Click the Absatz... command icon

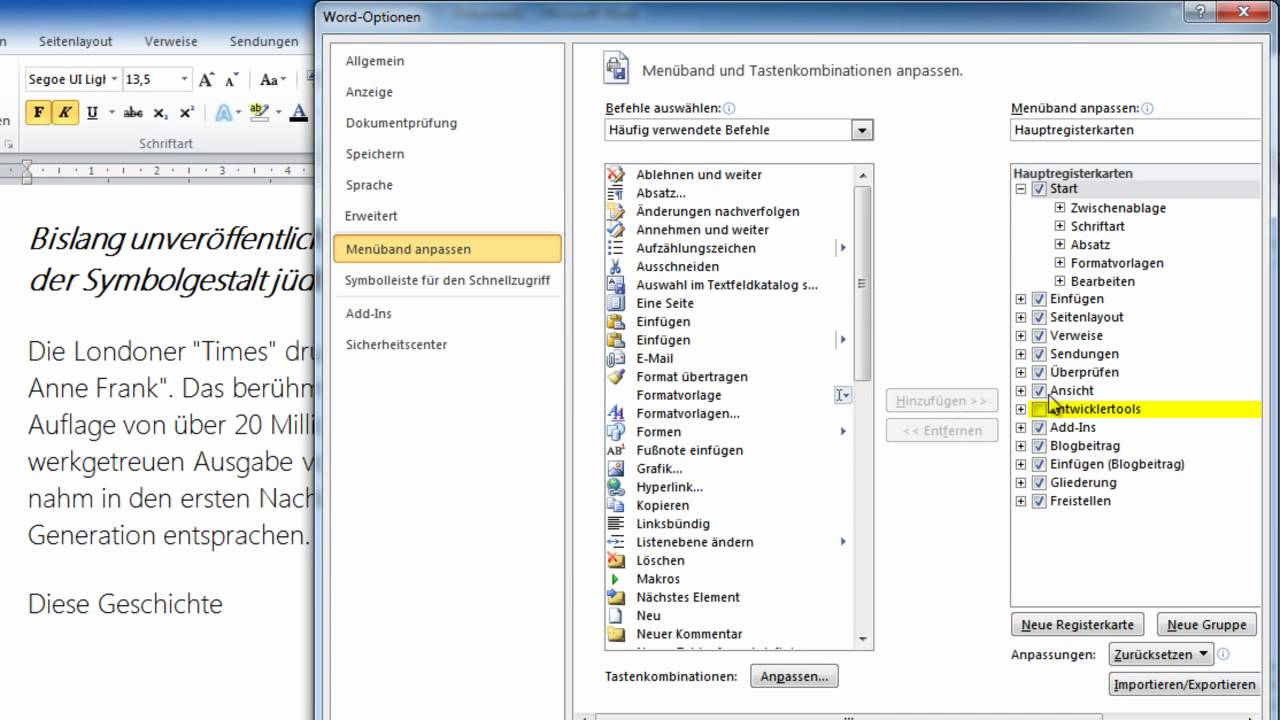pos(616,193)
